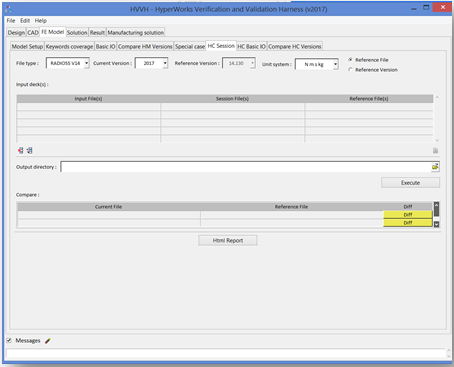The height and width of the screenshot is (367, 454).
Task: Select the Reference Version radio button
Action: 350,70
